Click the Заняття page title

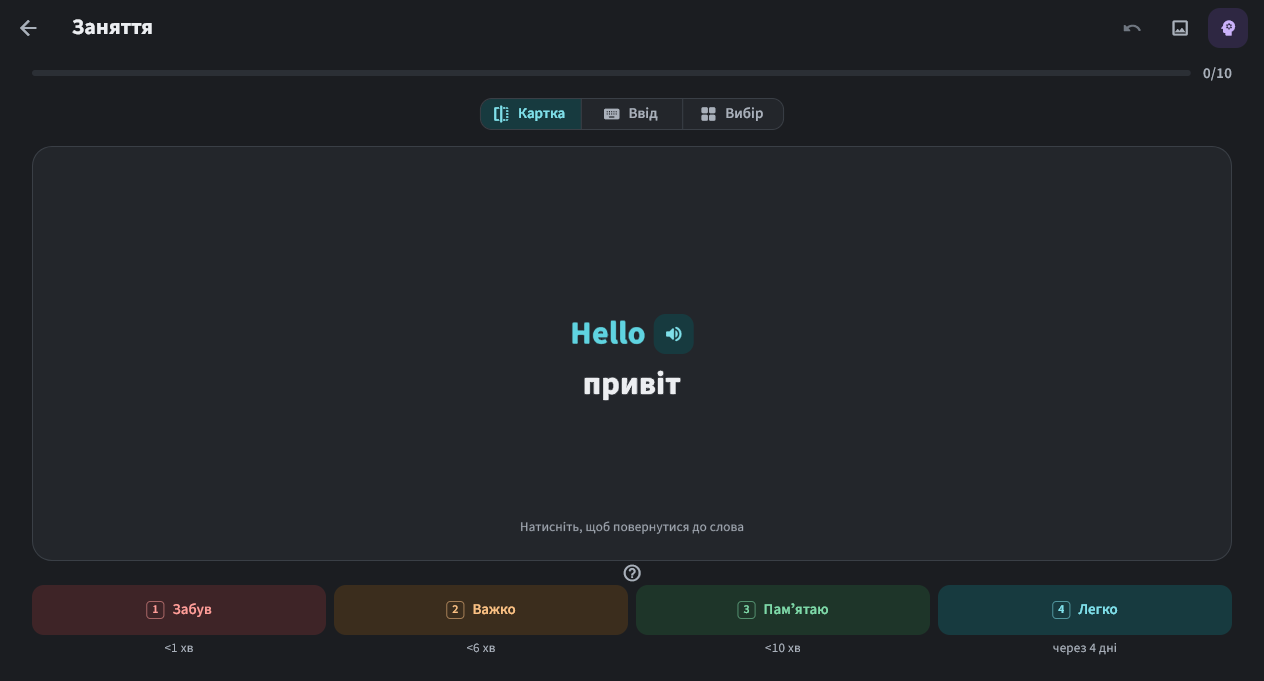click(112, 28)
